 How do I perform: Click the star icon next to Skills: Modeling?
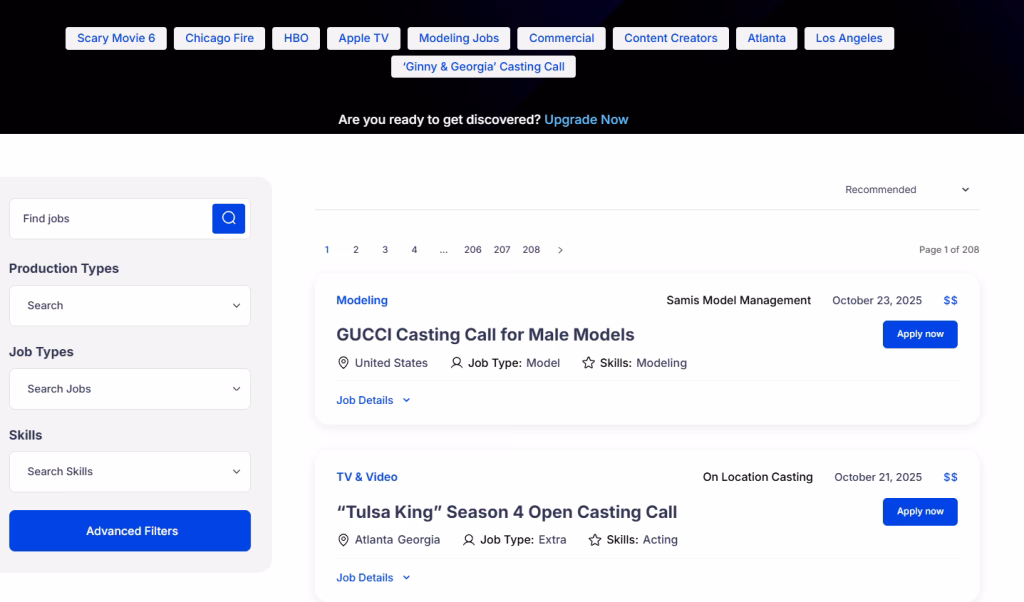click(588, 363)
